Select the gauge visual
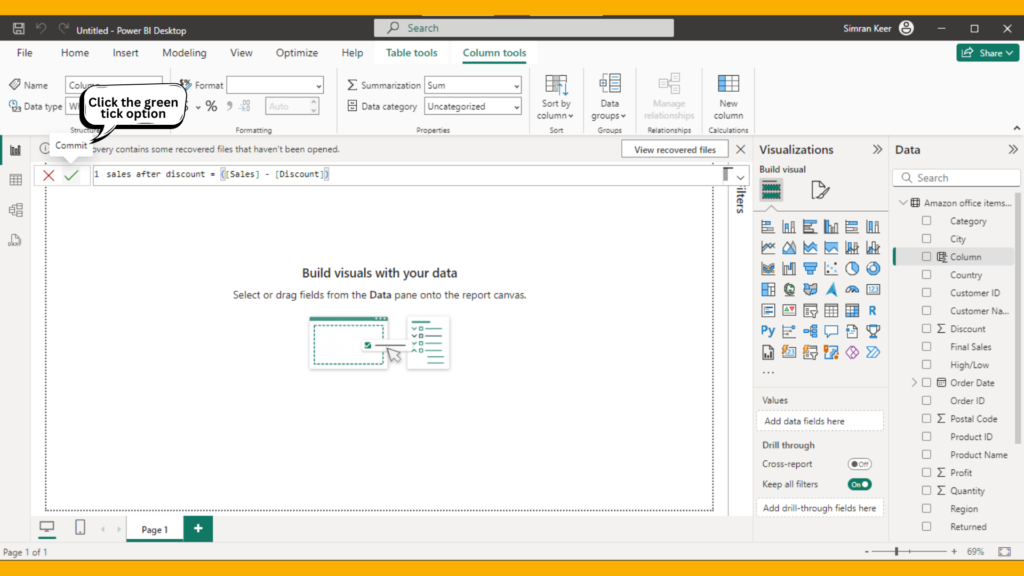Screen dimensions: 1024x576 [852, 289]
